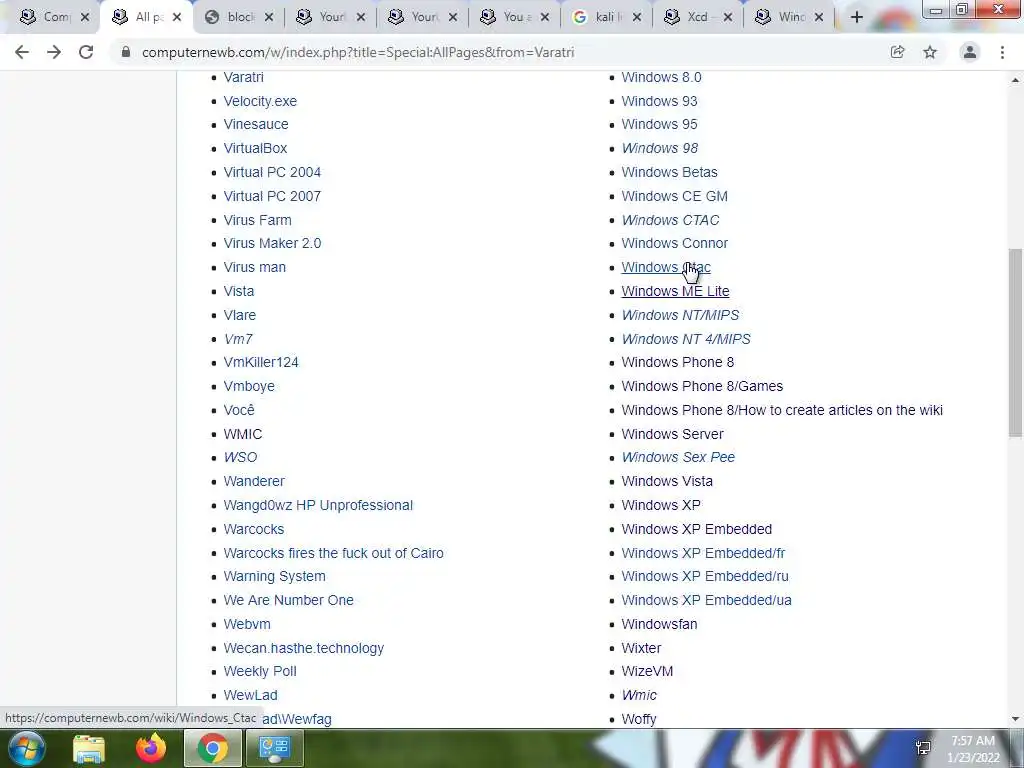This screenshot has height=768, width=1024.
Task: Open the Windows CE GM link
Action: tap(675, 196)
